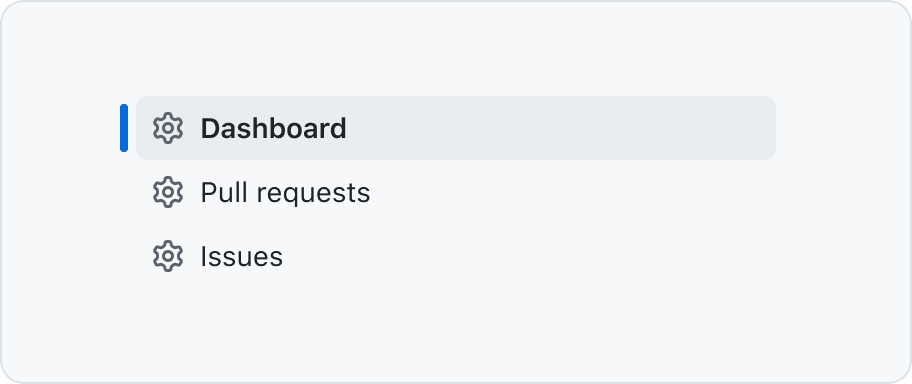Click the Pull requests text label
This screenshot has width=912, height=384.
pyautogui.click(x=285, y=193)
